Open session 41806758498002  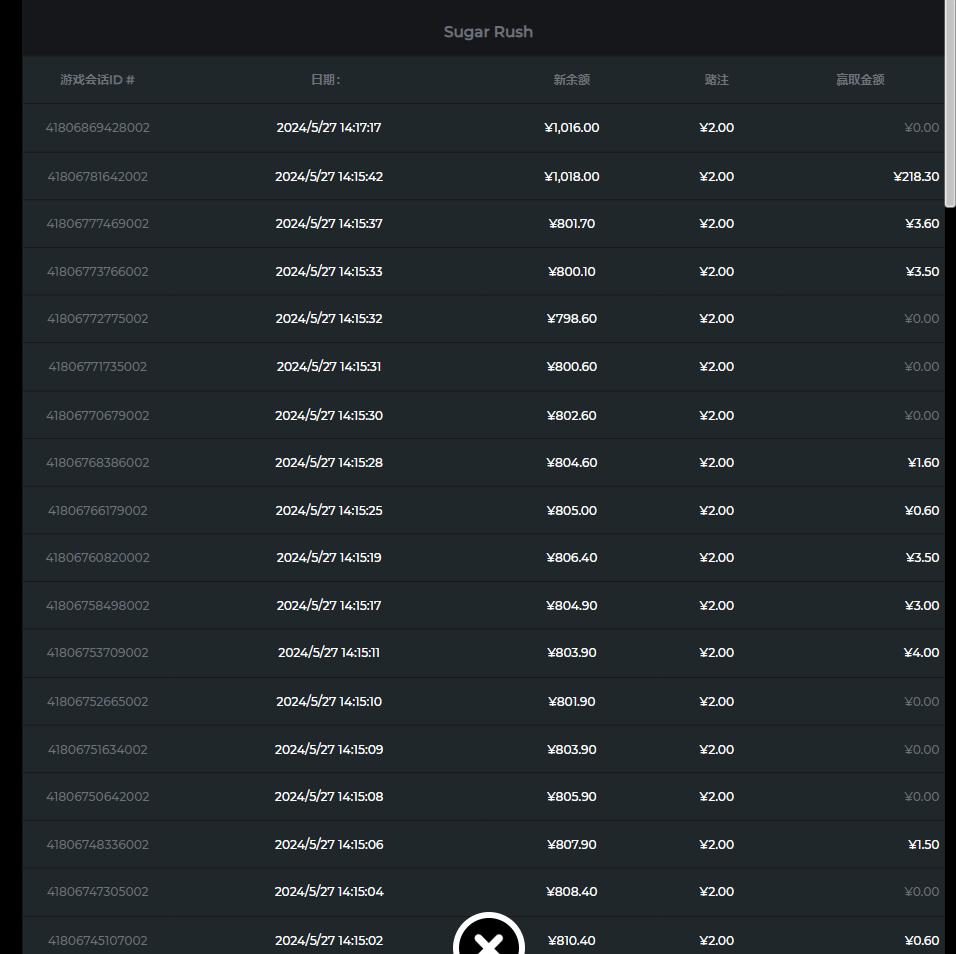pyautogui.click(x=98, y=605)
